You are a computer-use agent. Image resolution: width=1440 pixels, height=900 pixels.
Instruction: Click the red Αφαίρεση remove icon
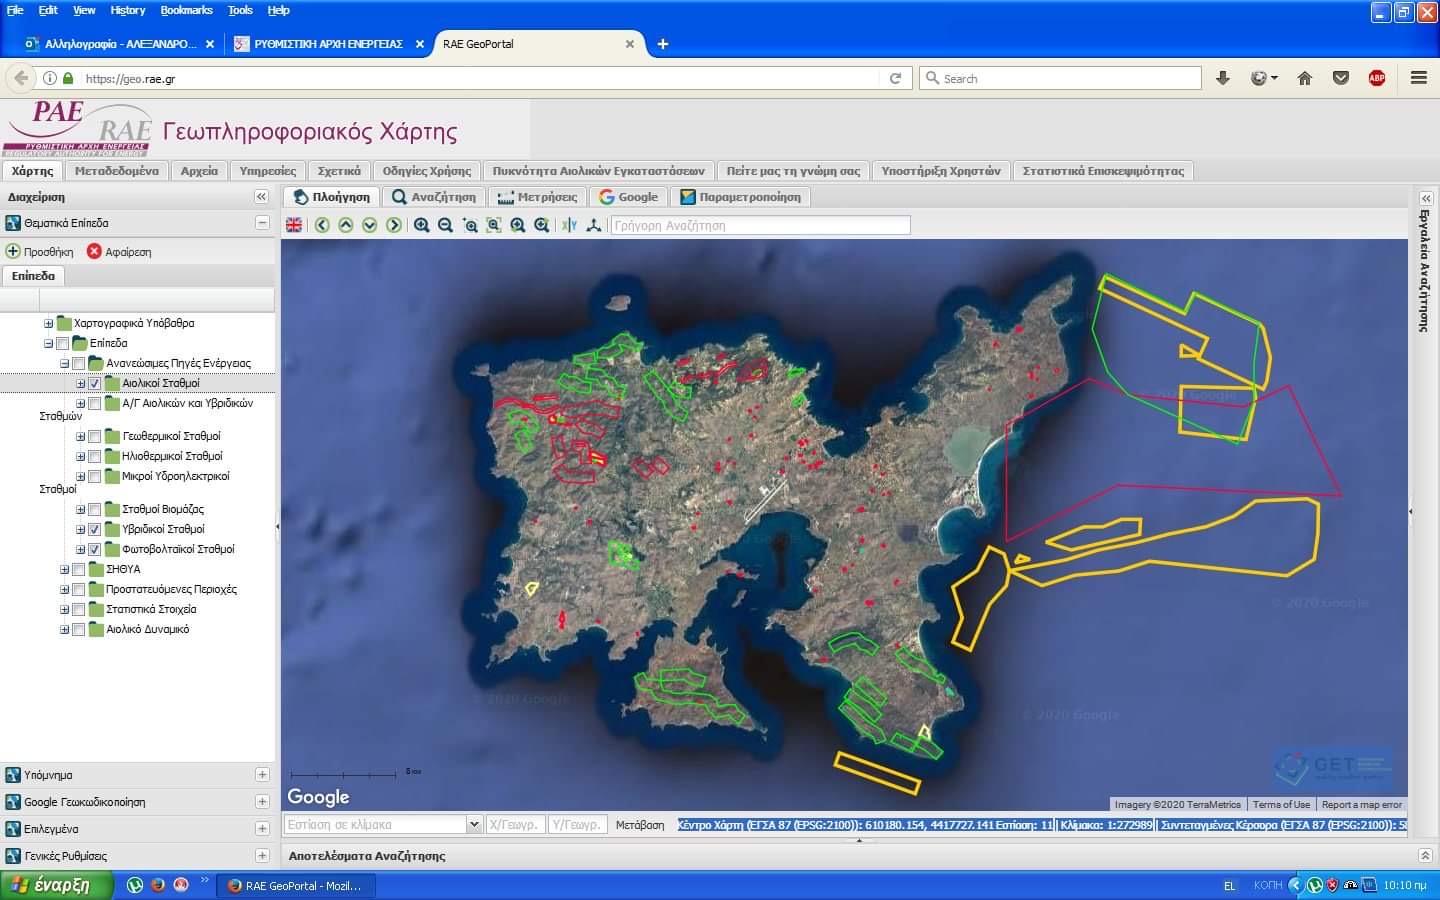pos(94,252)
